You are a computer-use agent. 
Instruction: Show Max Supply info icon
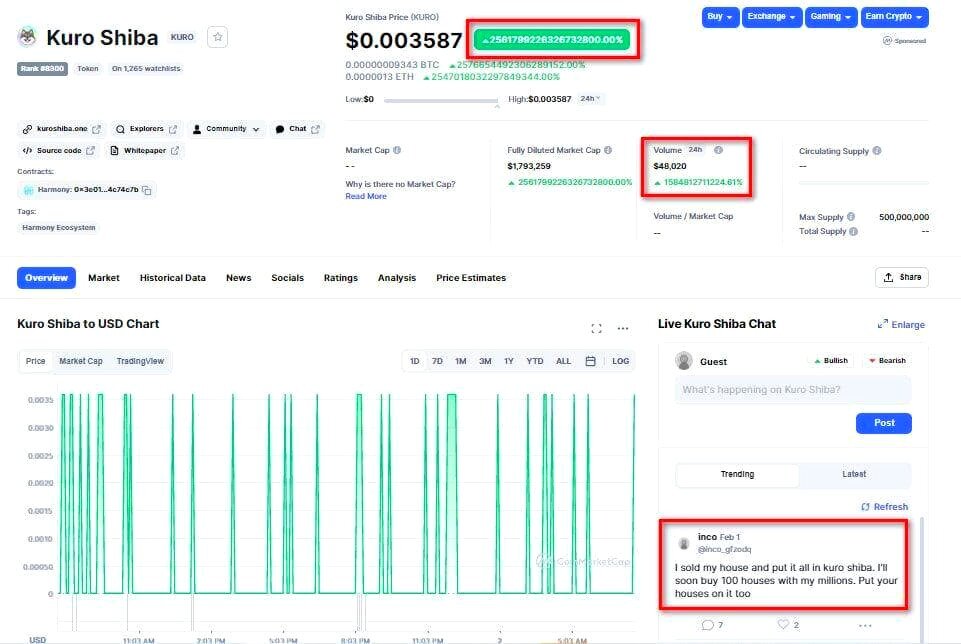tap(851, 217)
